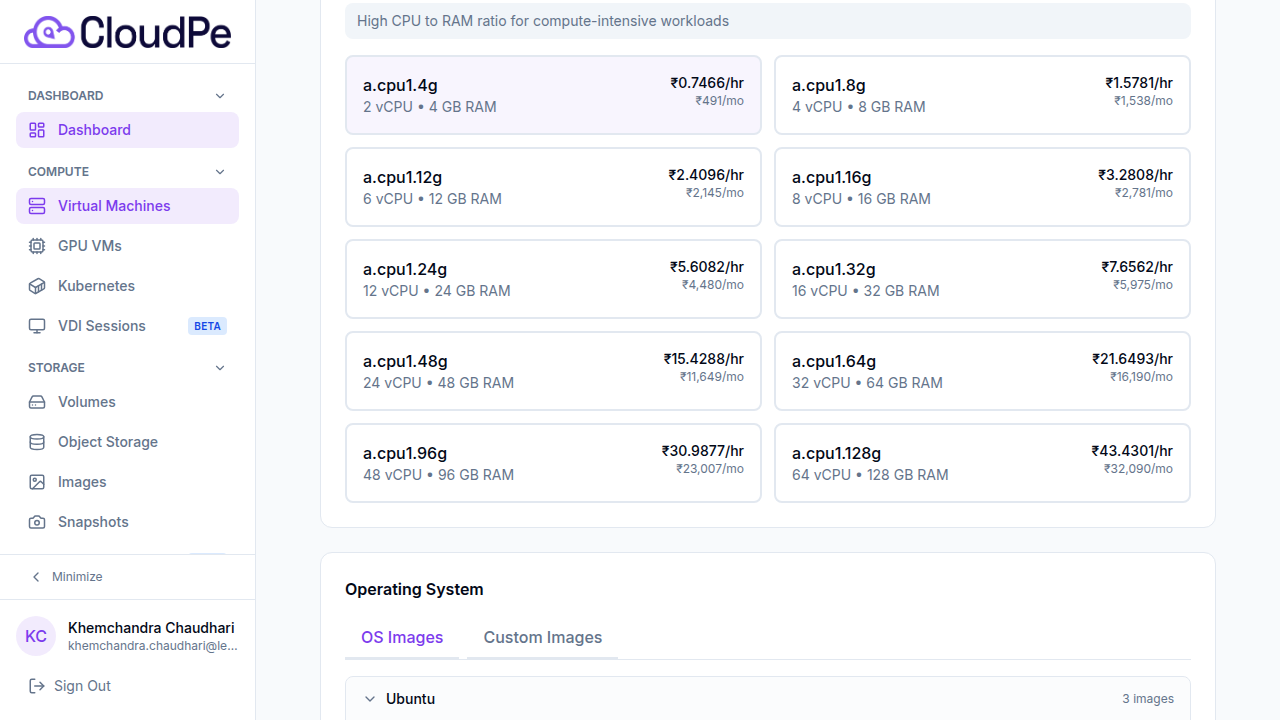Click the Kubernetes cube icon

pyautogui.click(x=37, y=286)
